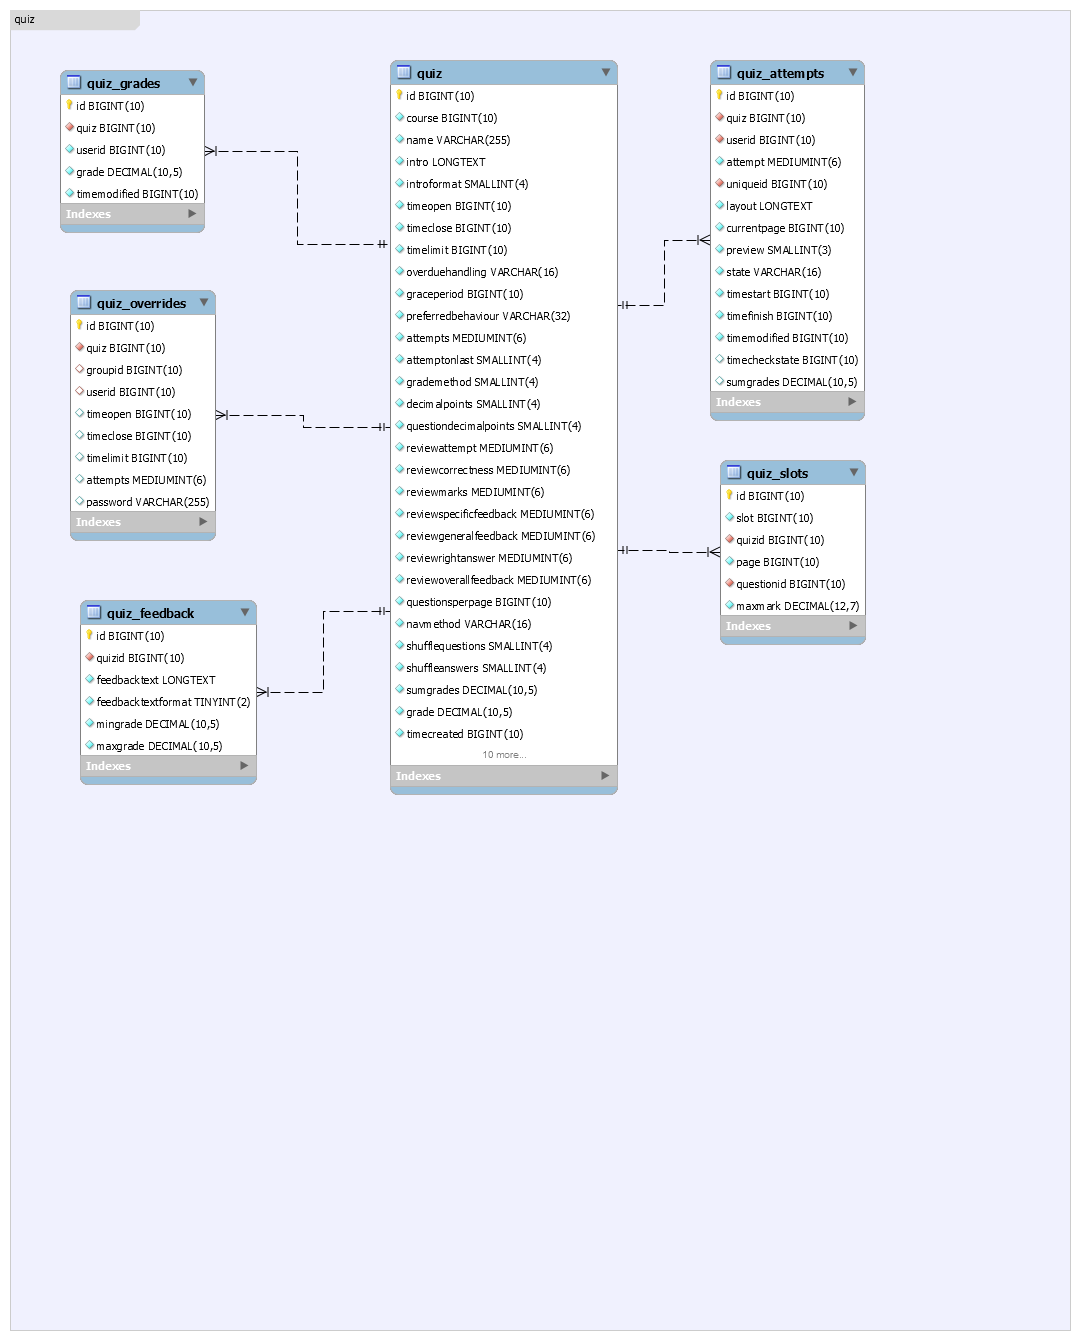
Task: Expand Indexes section of quiz_slots
Action: pyautogui.click(x=853, y=626)
